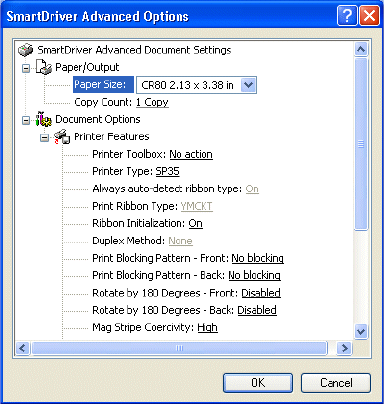Click Print Blocking Pattern Front No blocking
The image size is (384, 404).
pyautogui.click(x=257, y=258)
